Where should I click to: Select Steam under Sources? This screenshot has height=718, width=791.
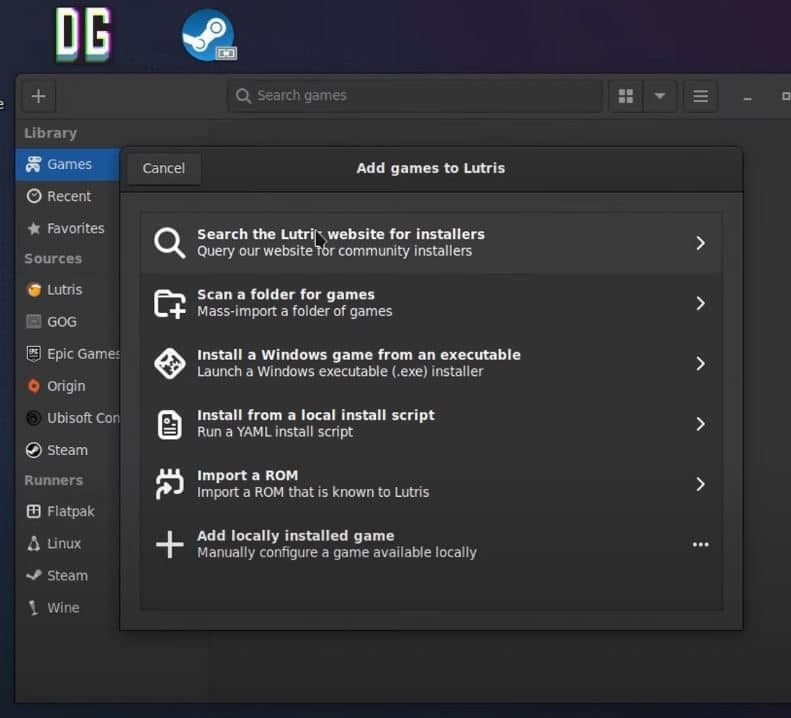click(x=68, y=450)
